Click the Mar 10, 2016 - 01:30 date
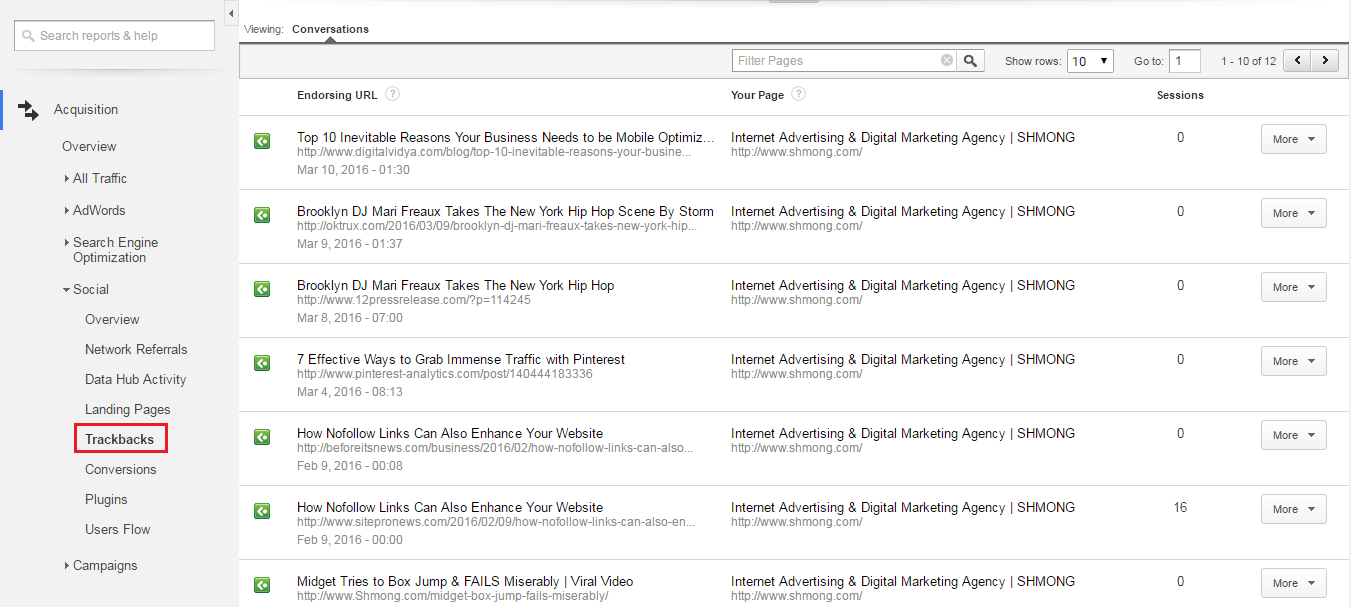This screenshot has width=1351, height=607. tap(353, 170)
